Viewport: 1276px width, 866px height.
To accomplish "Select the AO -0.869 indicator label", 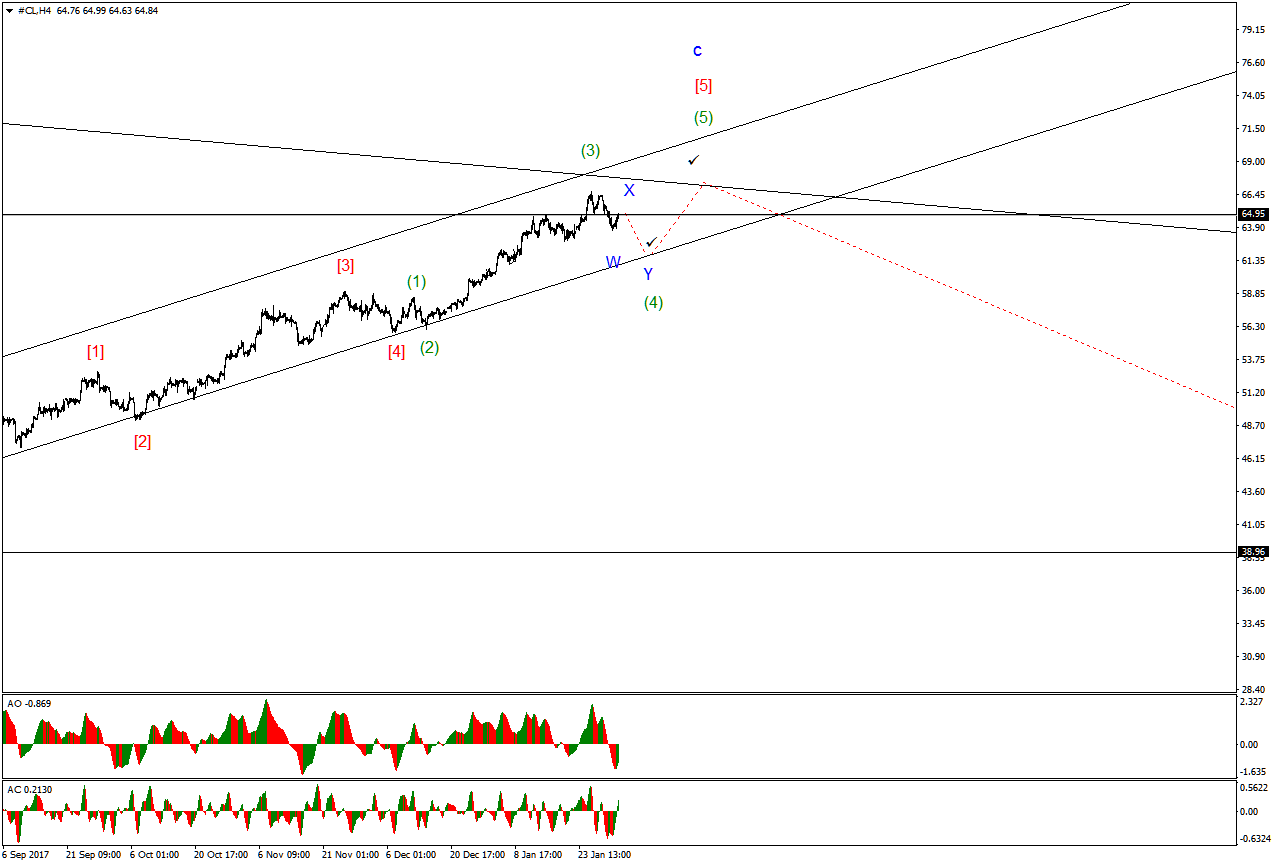I will [29, 704].
